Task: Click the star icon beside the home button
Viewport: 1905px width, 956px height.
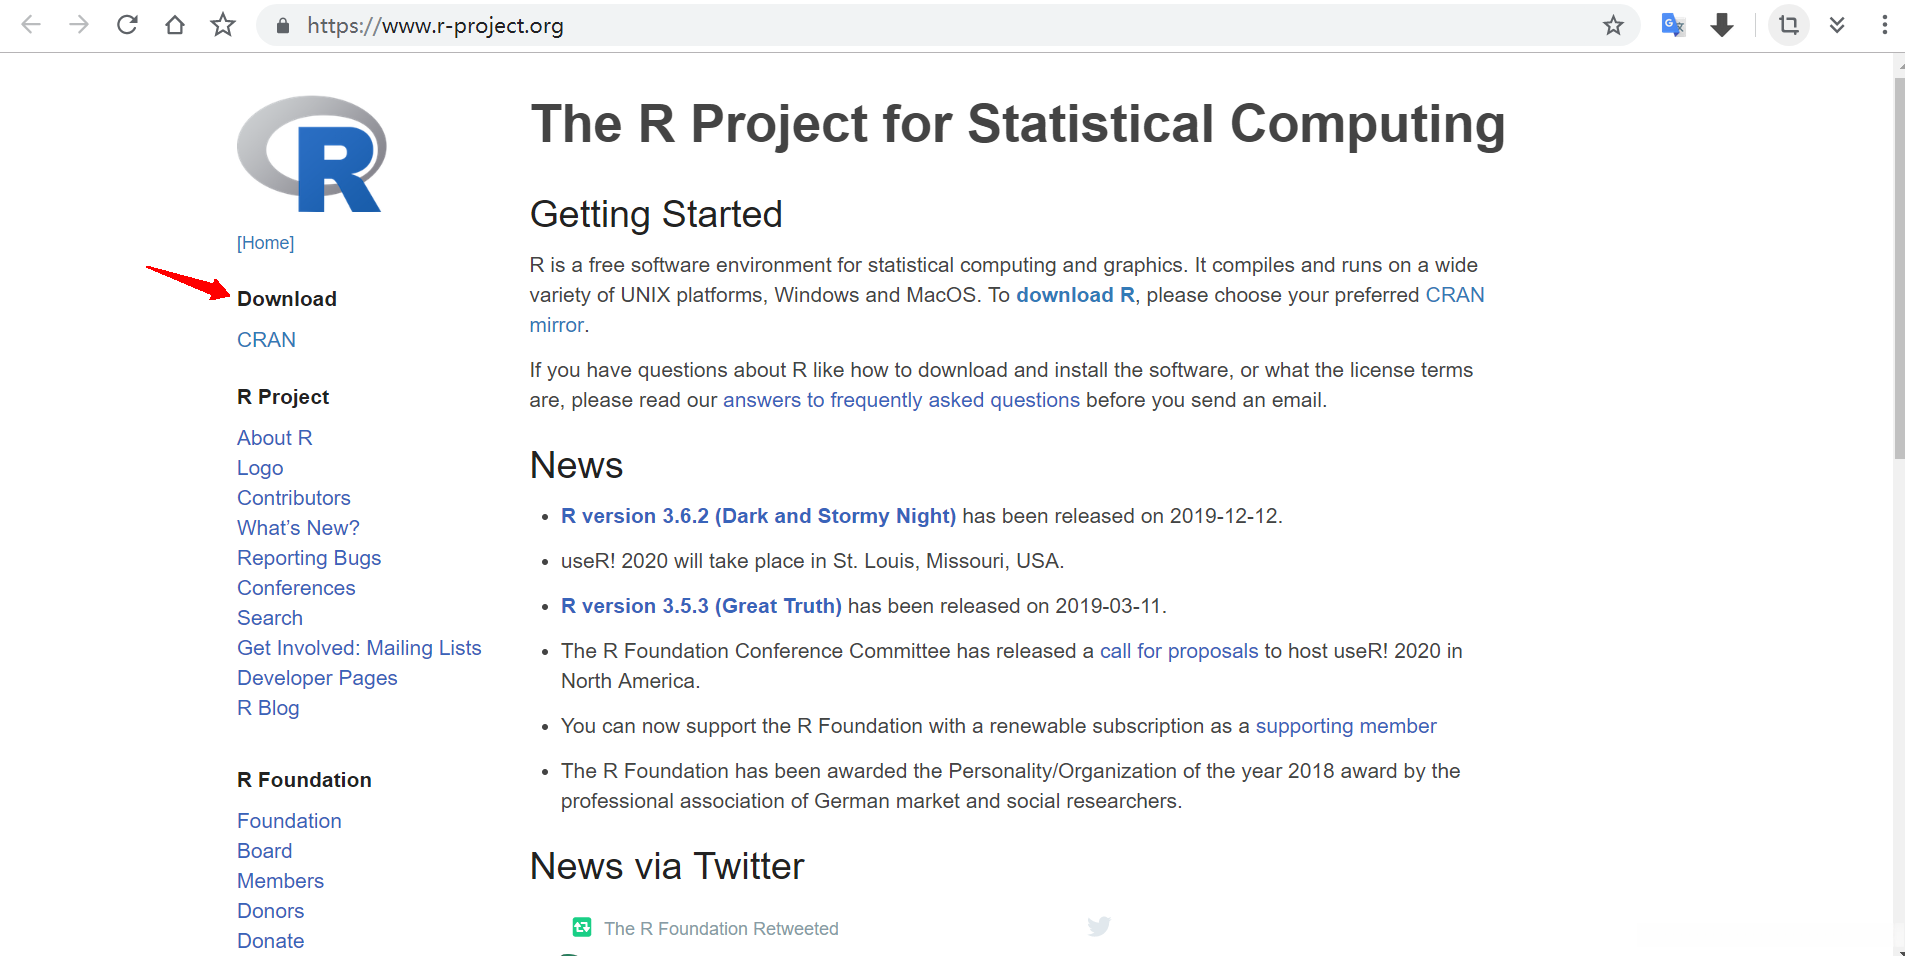Action: (223, 25)
